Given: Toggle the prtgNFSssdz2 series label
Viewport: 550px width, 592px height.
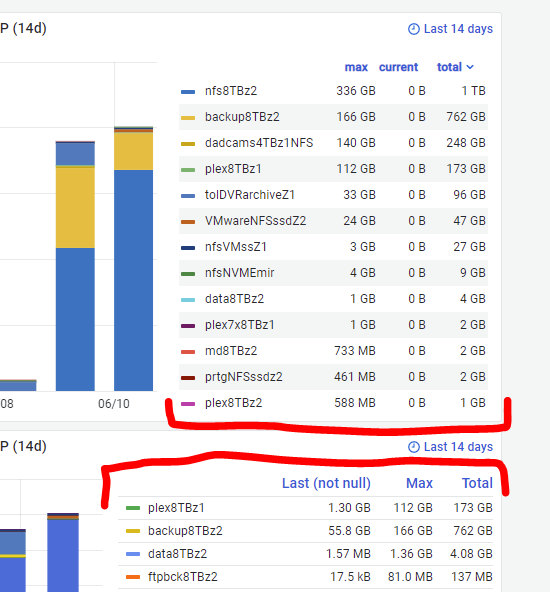Looking at the screenshot, I should (x=243, y=377).
